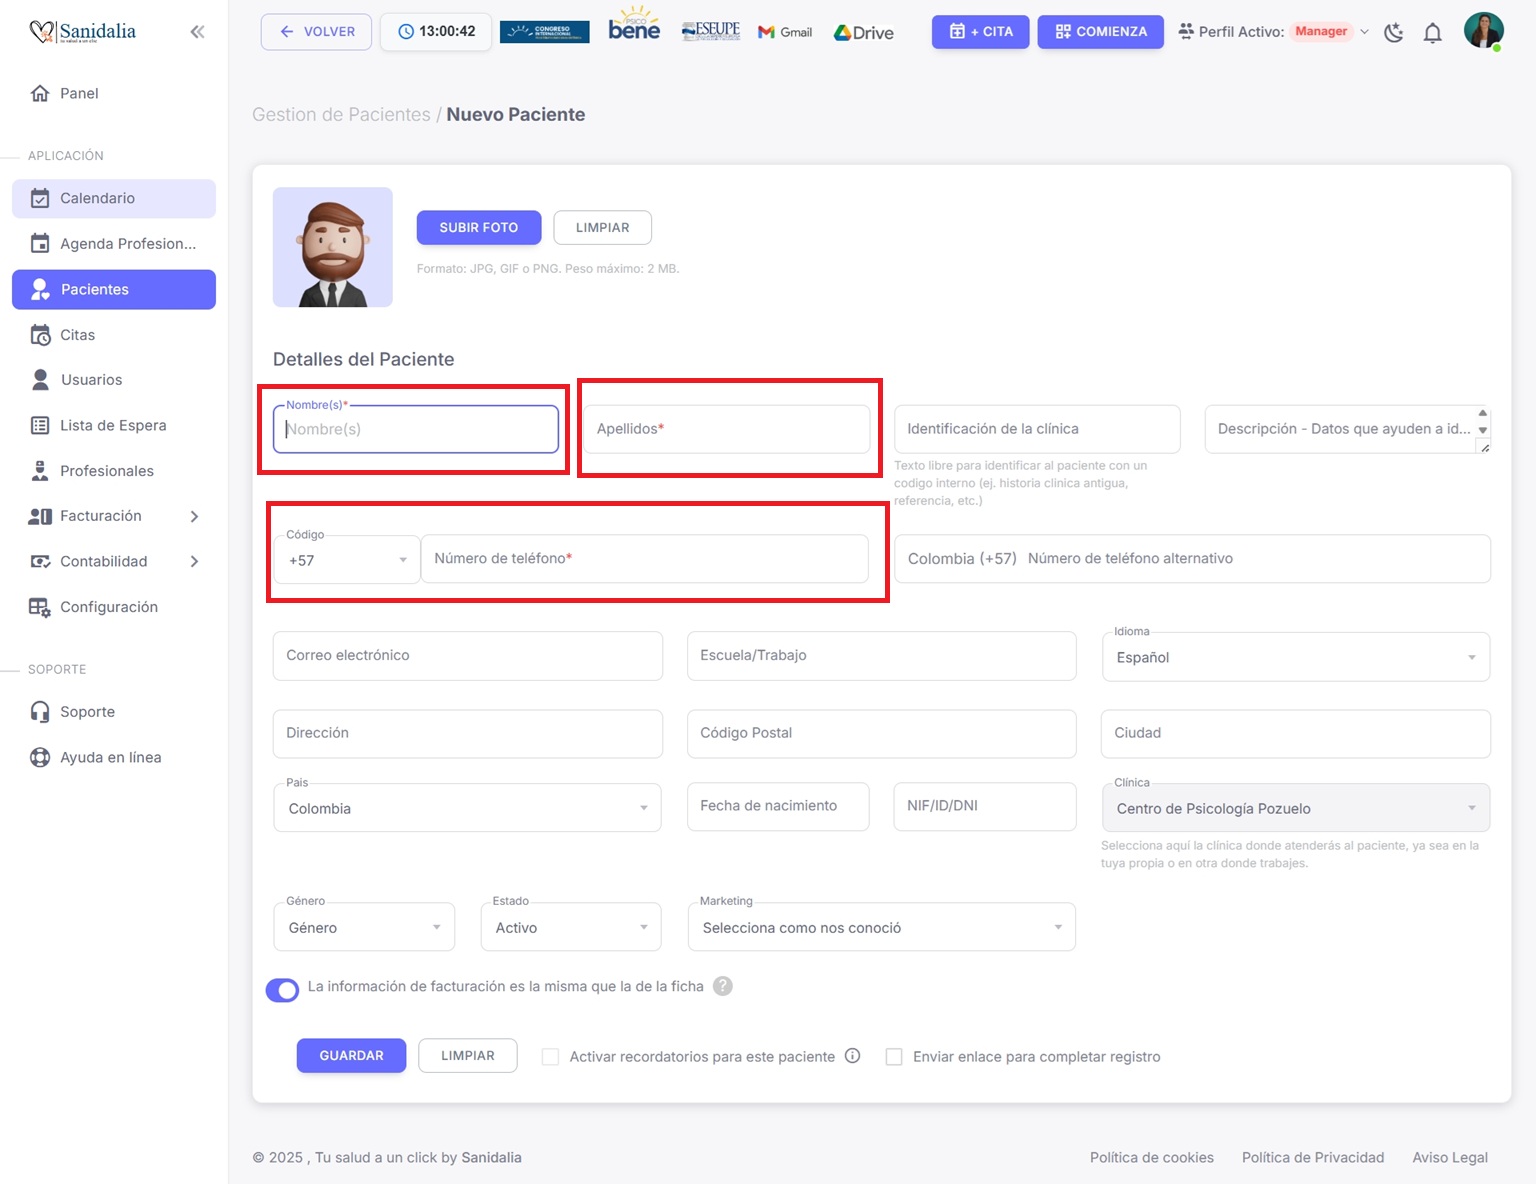Open the user profile avatar
Viewport: 1536px width, 1184px height.
(1483, 31)
